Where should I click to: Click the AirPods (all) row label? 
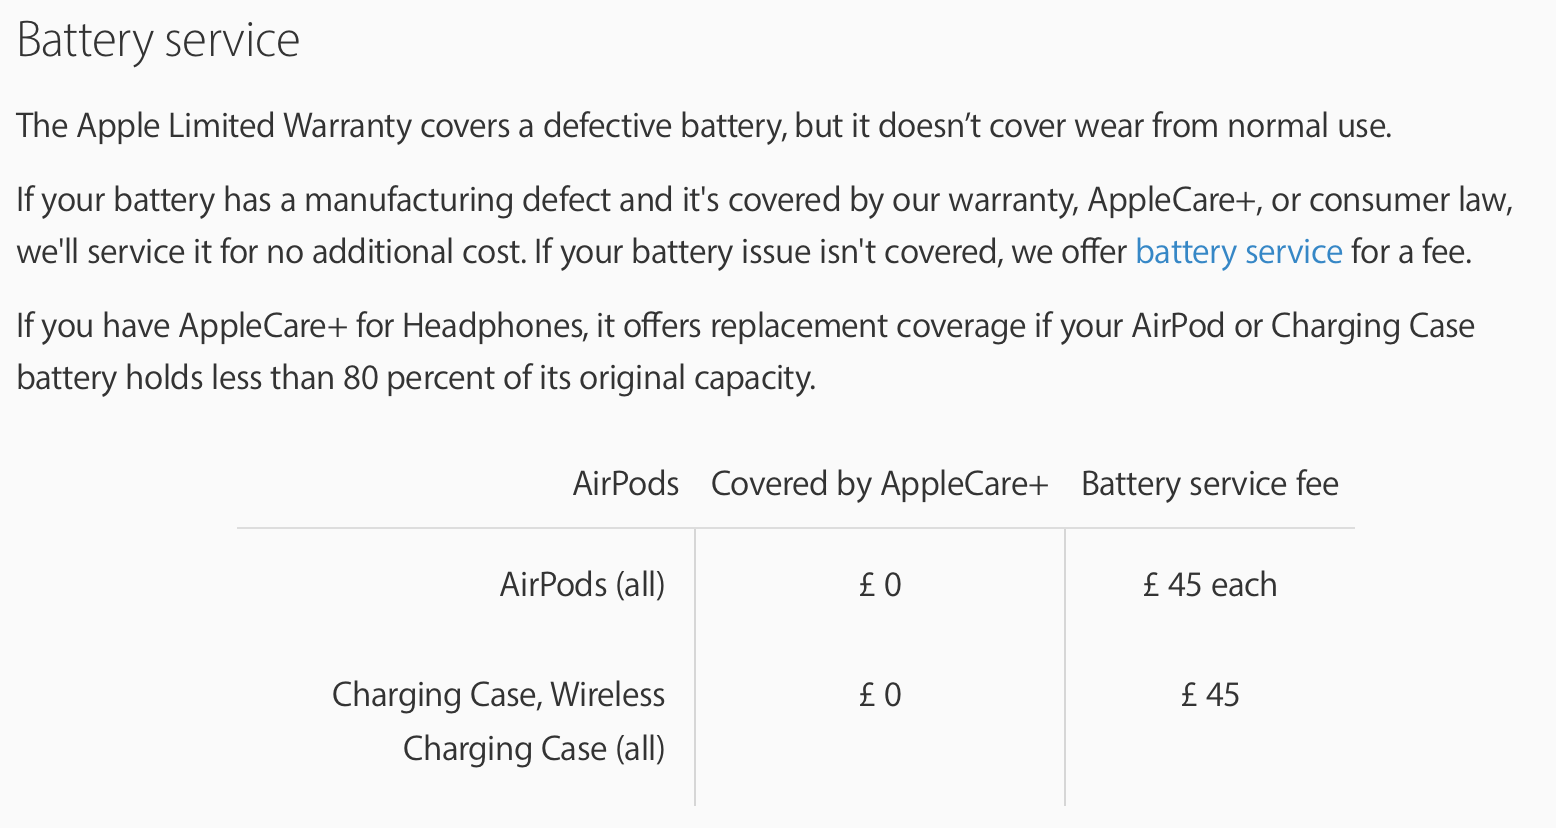tap(582, 584)
